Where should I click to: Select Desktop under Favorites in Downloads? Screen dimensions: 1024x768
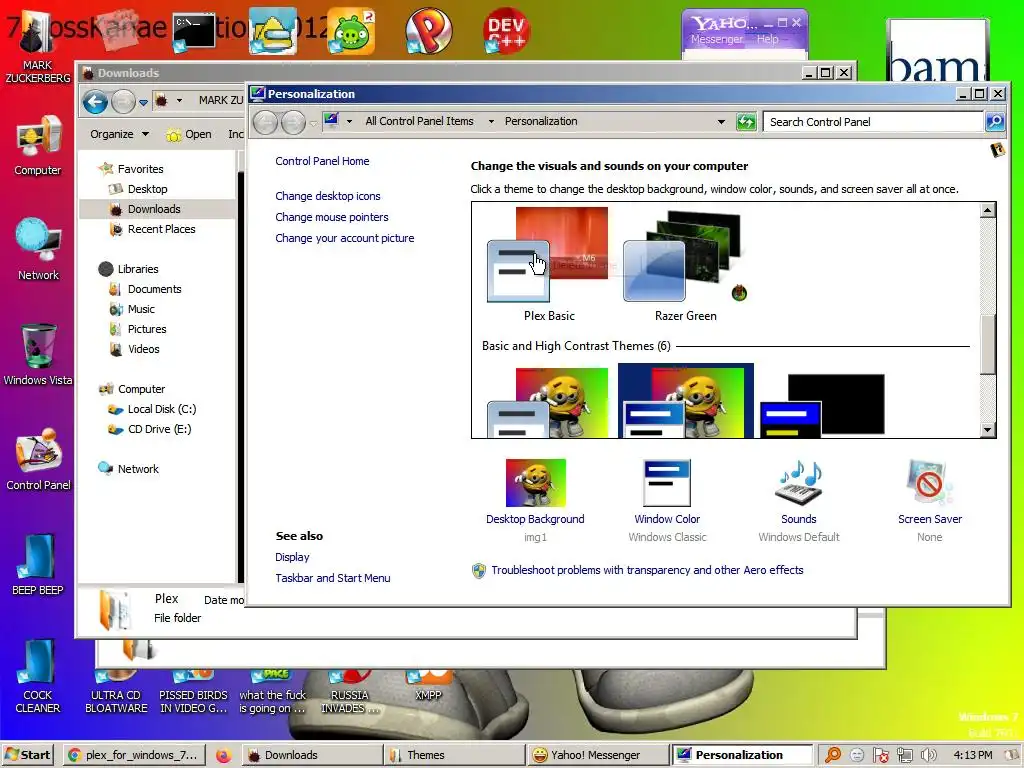pos(148,189)
